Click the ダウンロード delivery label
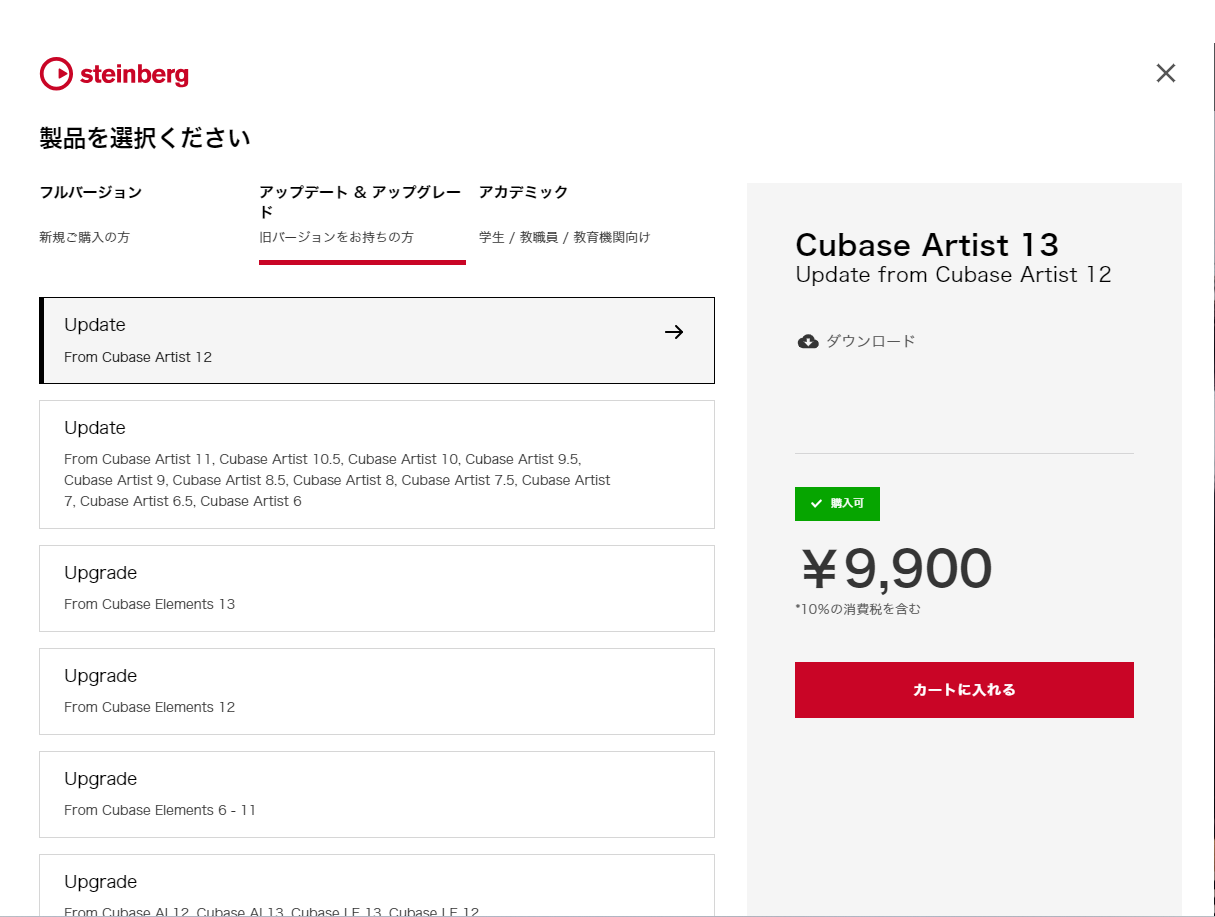1215x917 pixels. (x=871, y=341)
